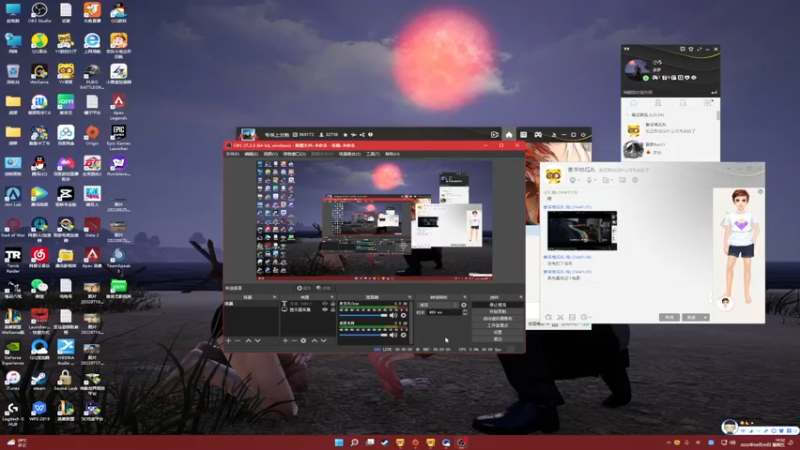
Task: Click the share icon in game hall window
Action: point(362,135)
